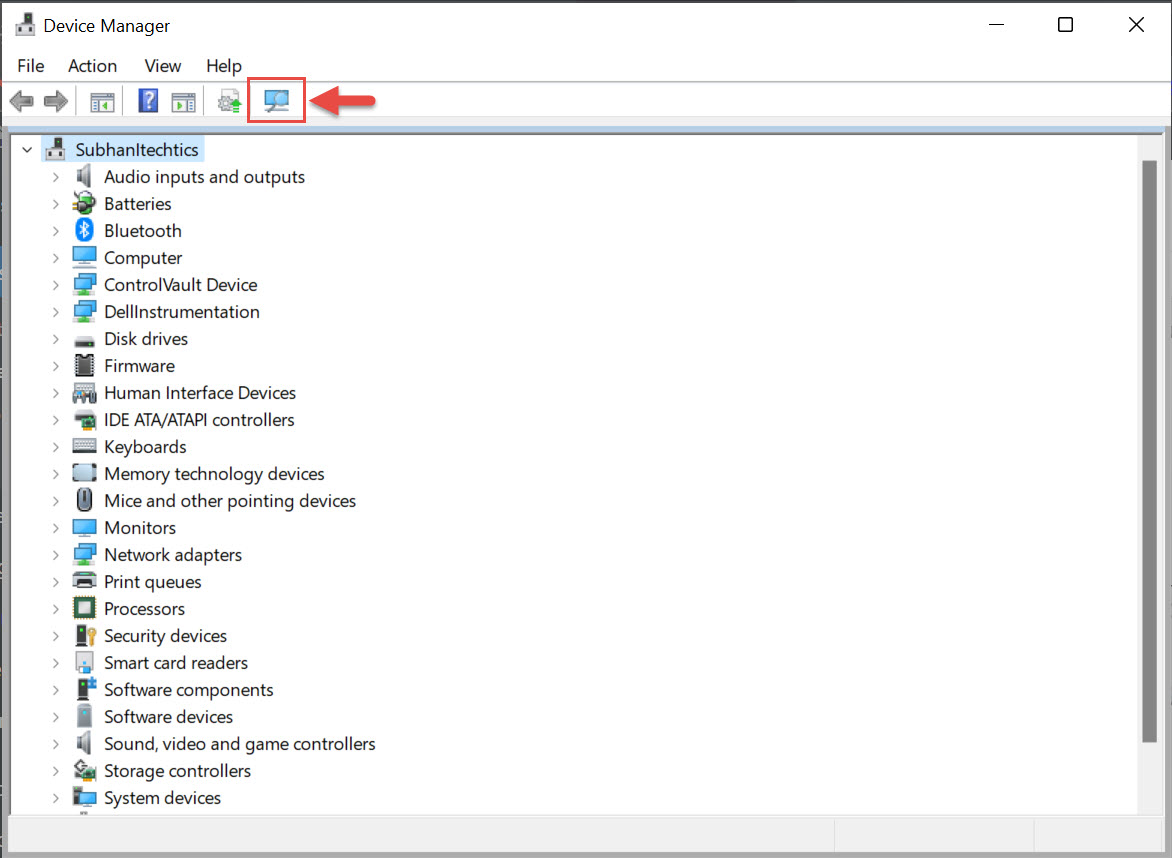Click the Scan for hardware changes icon
The image size is (1172, 858).
tap(275, 100)
